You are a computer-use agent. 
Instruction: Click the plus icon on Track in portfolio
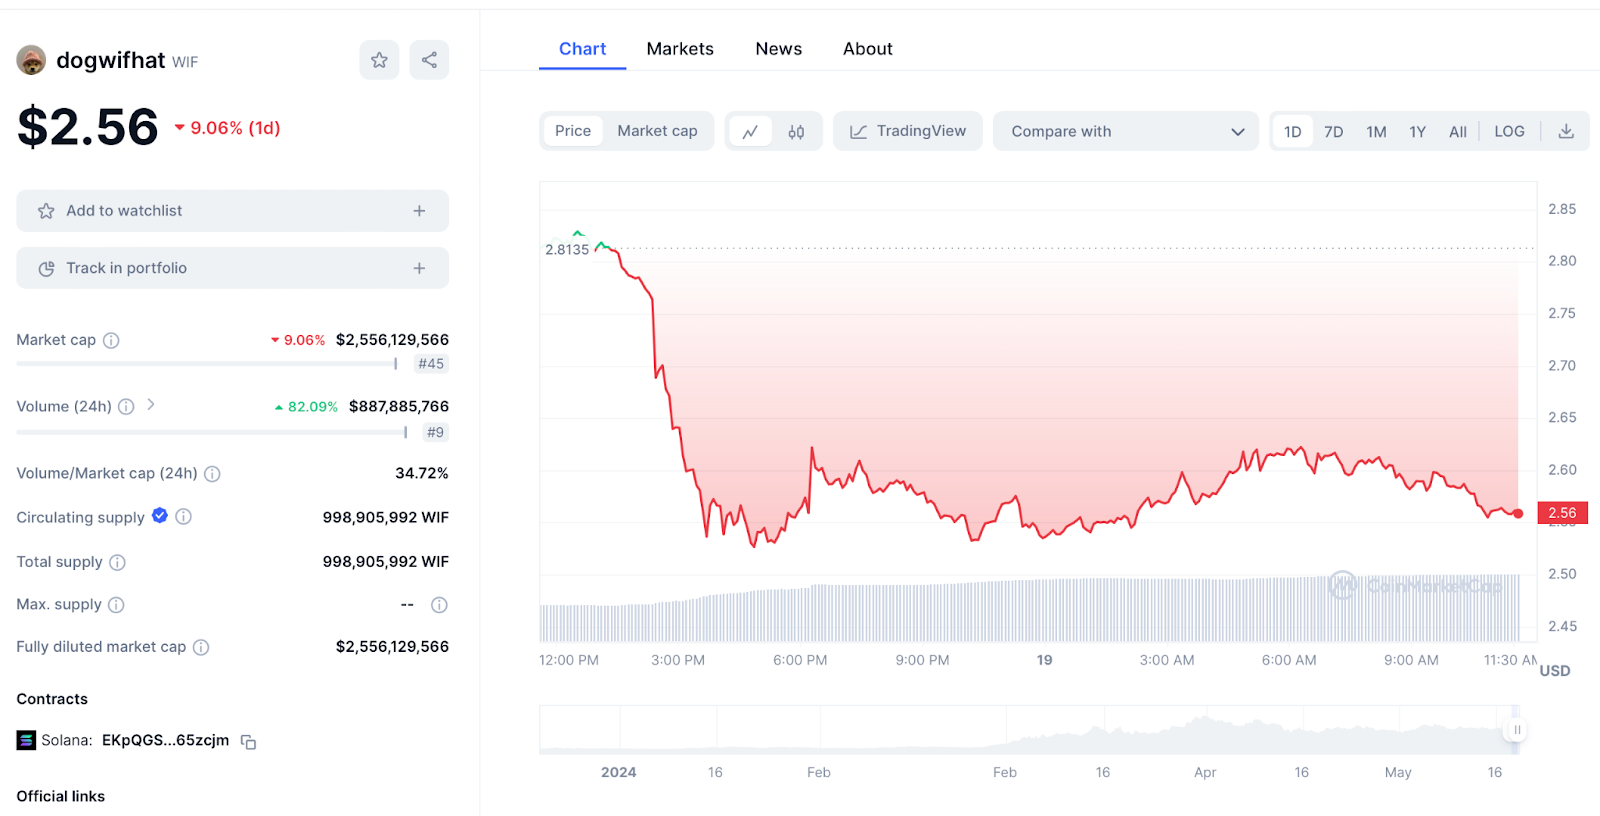[x=419, y=268]
